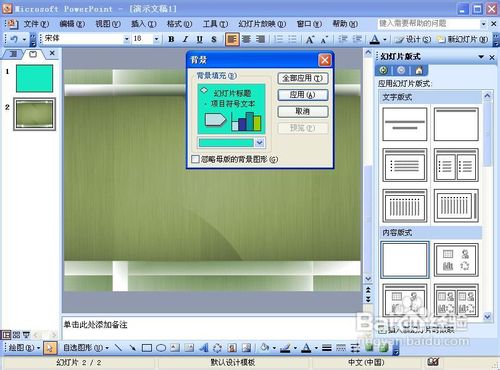Click the 新幻灯片 toolbar button
The height and width of the screenshot is (370, 500).
(x=463, y=39)
